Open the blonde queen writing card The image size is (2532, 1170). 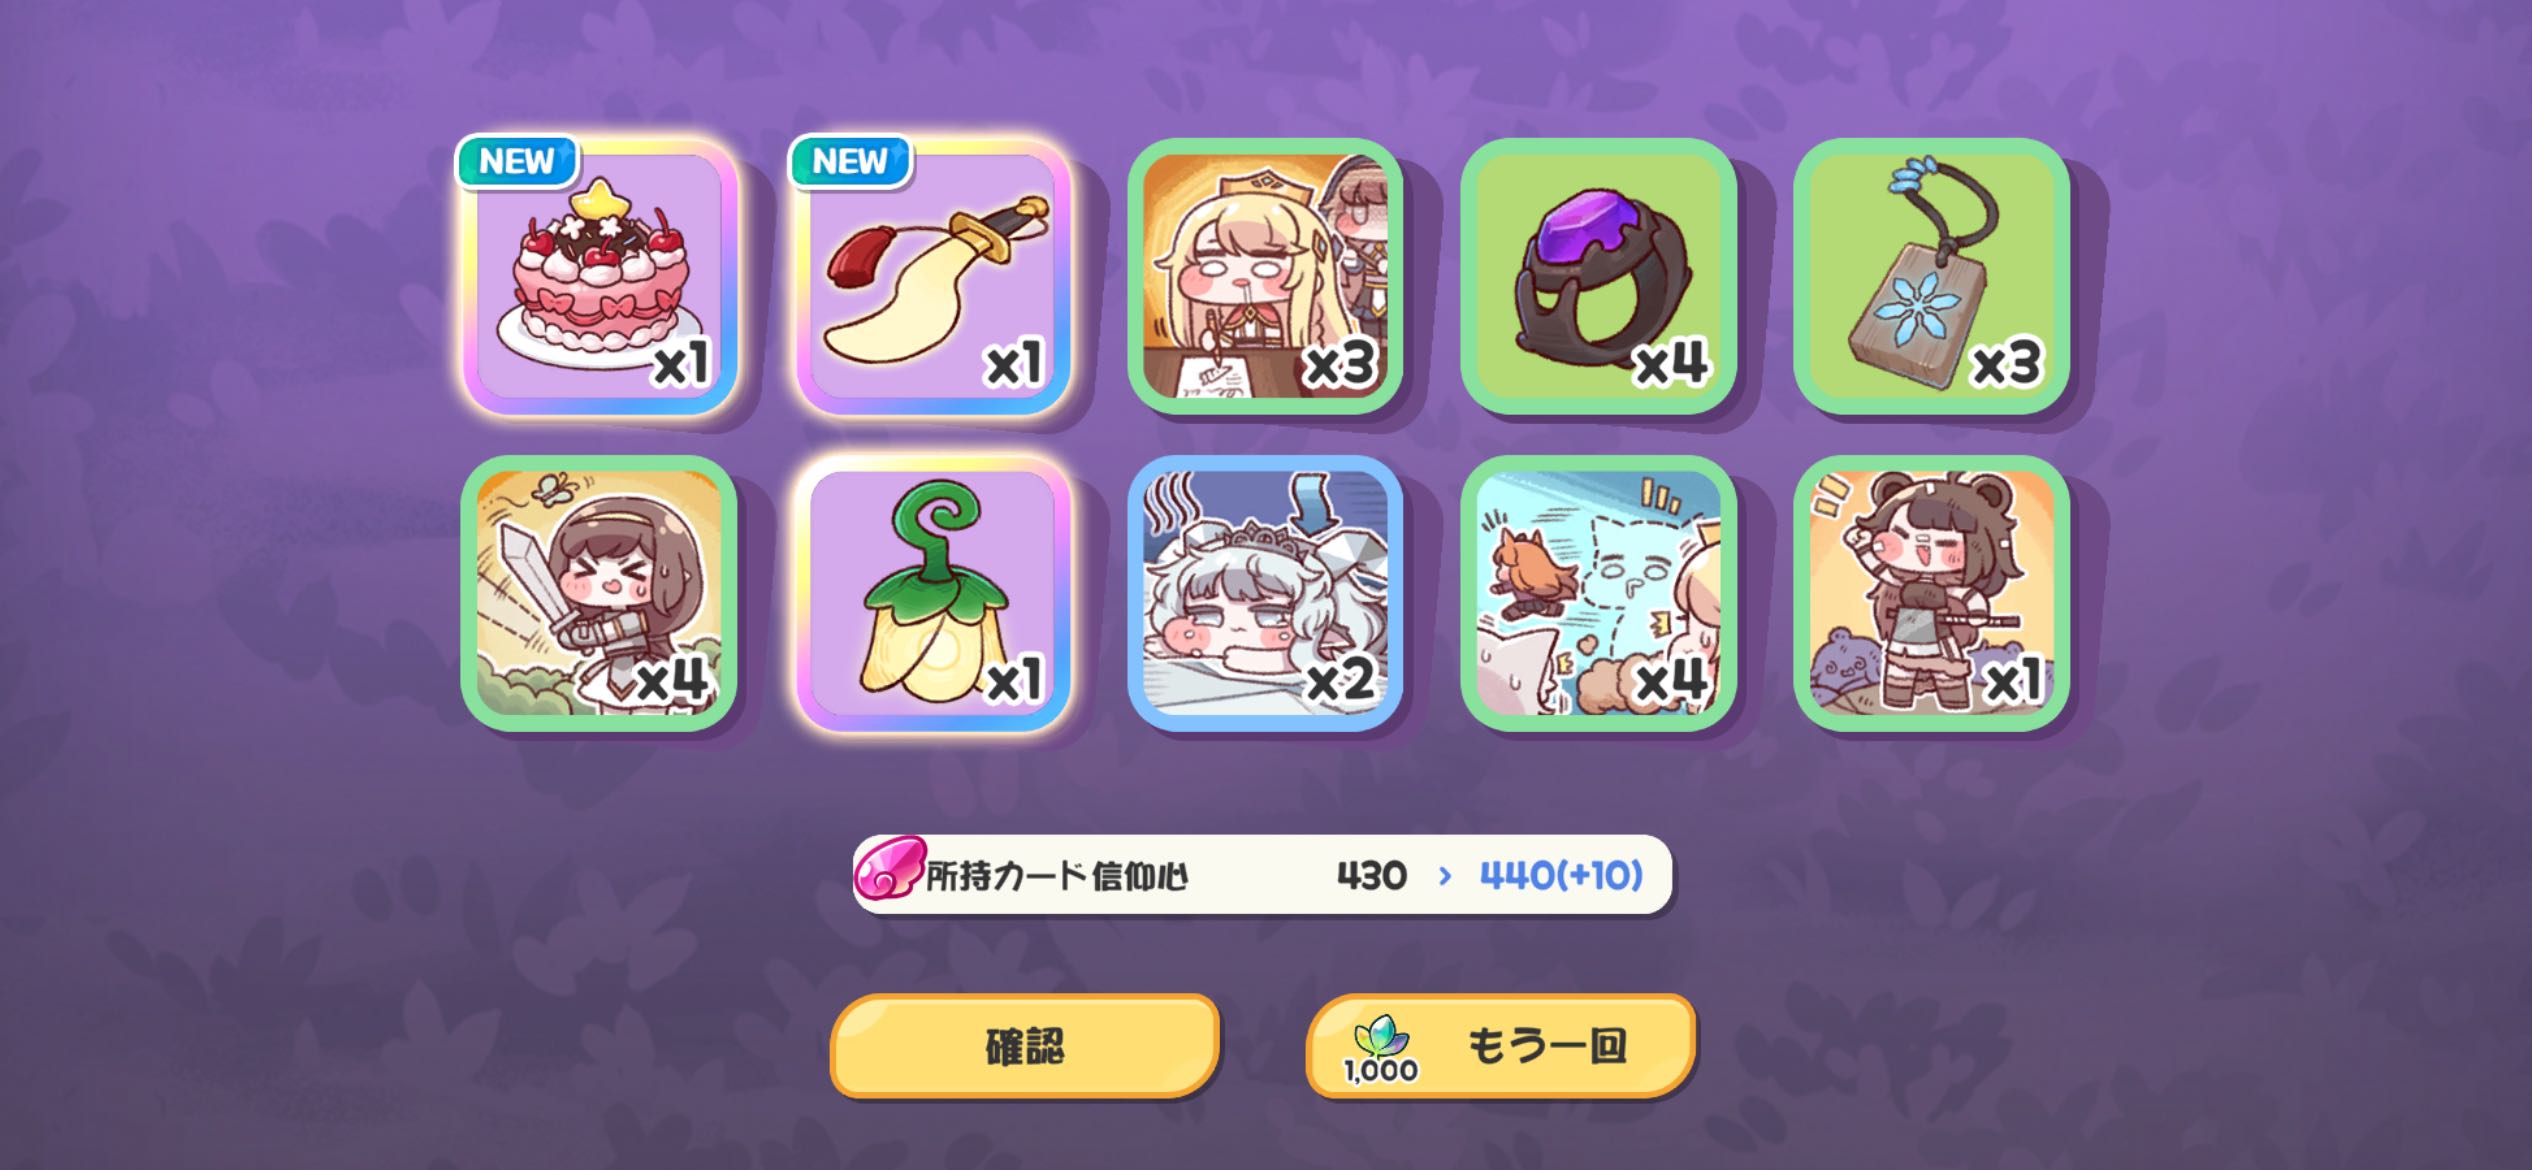[x=1265, y=276]
